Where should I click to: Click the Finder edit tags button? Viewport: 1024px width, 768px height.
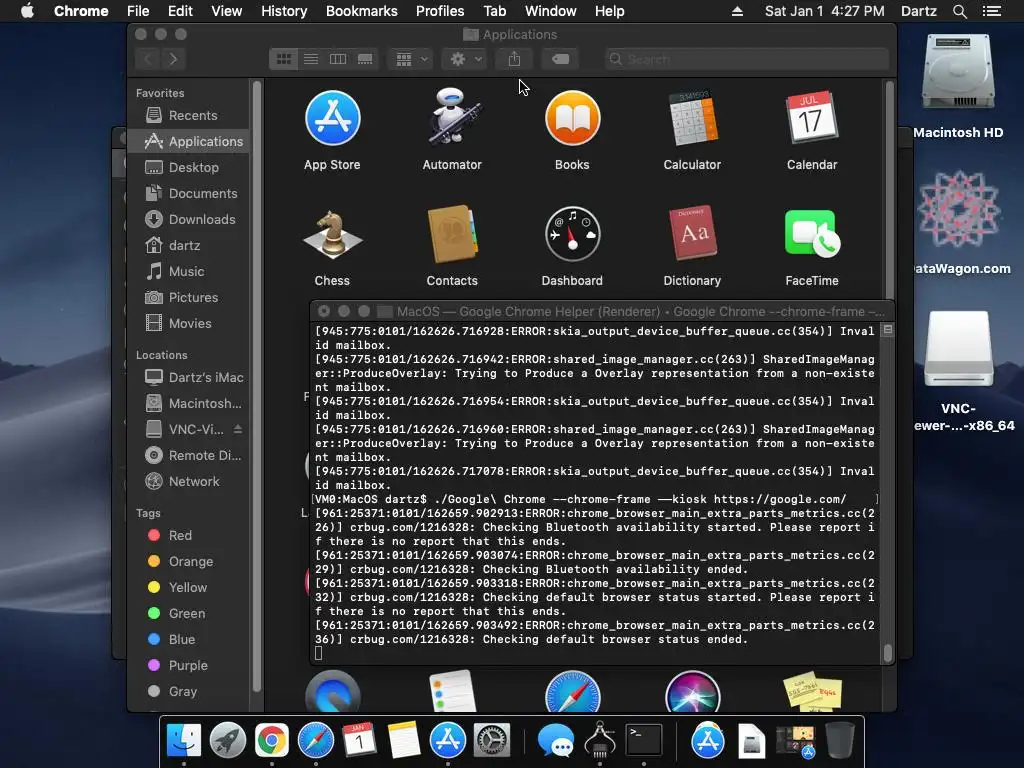tap(560, 59)
